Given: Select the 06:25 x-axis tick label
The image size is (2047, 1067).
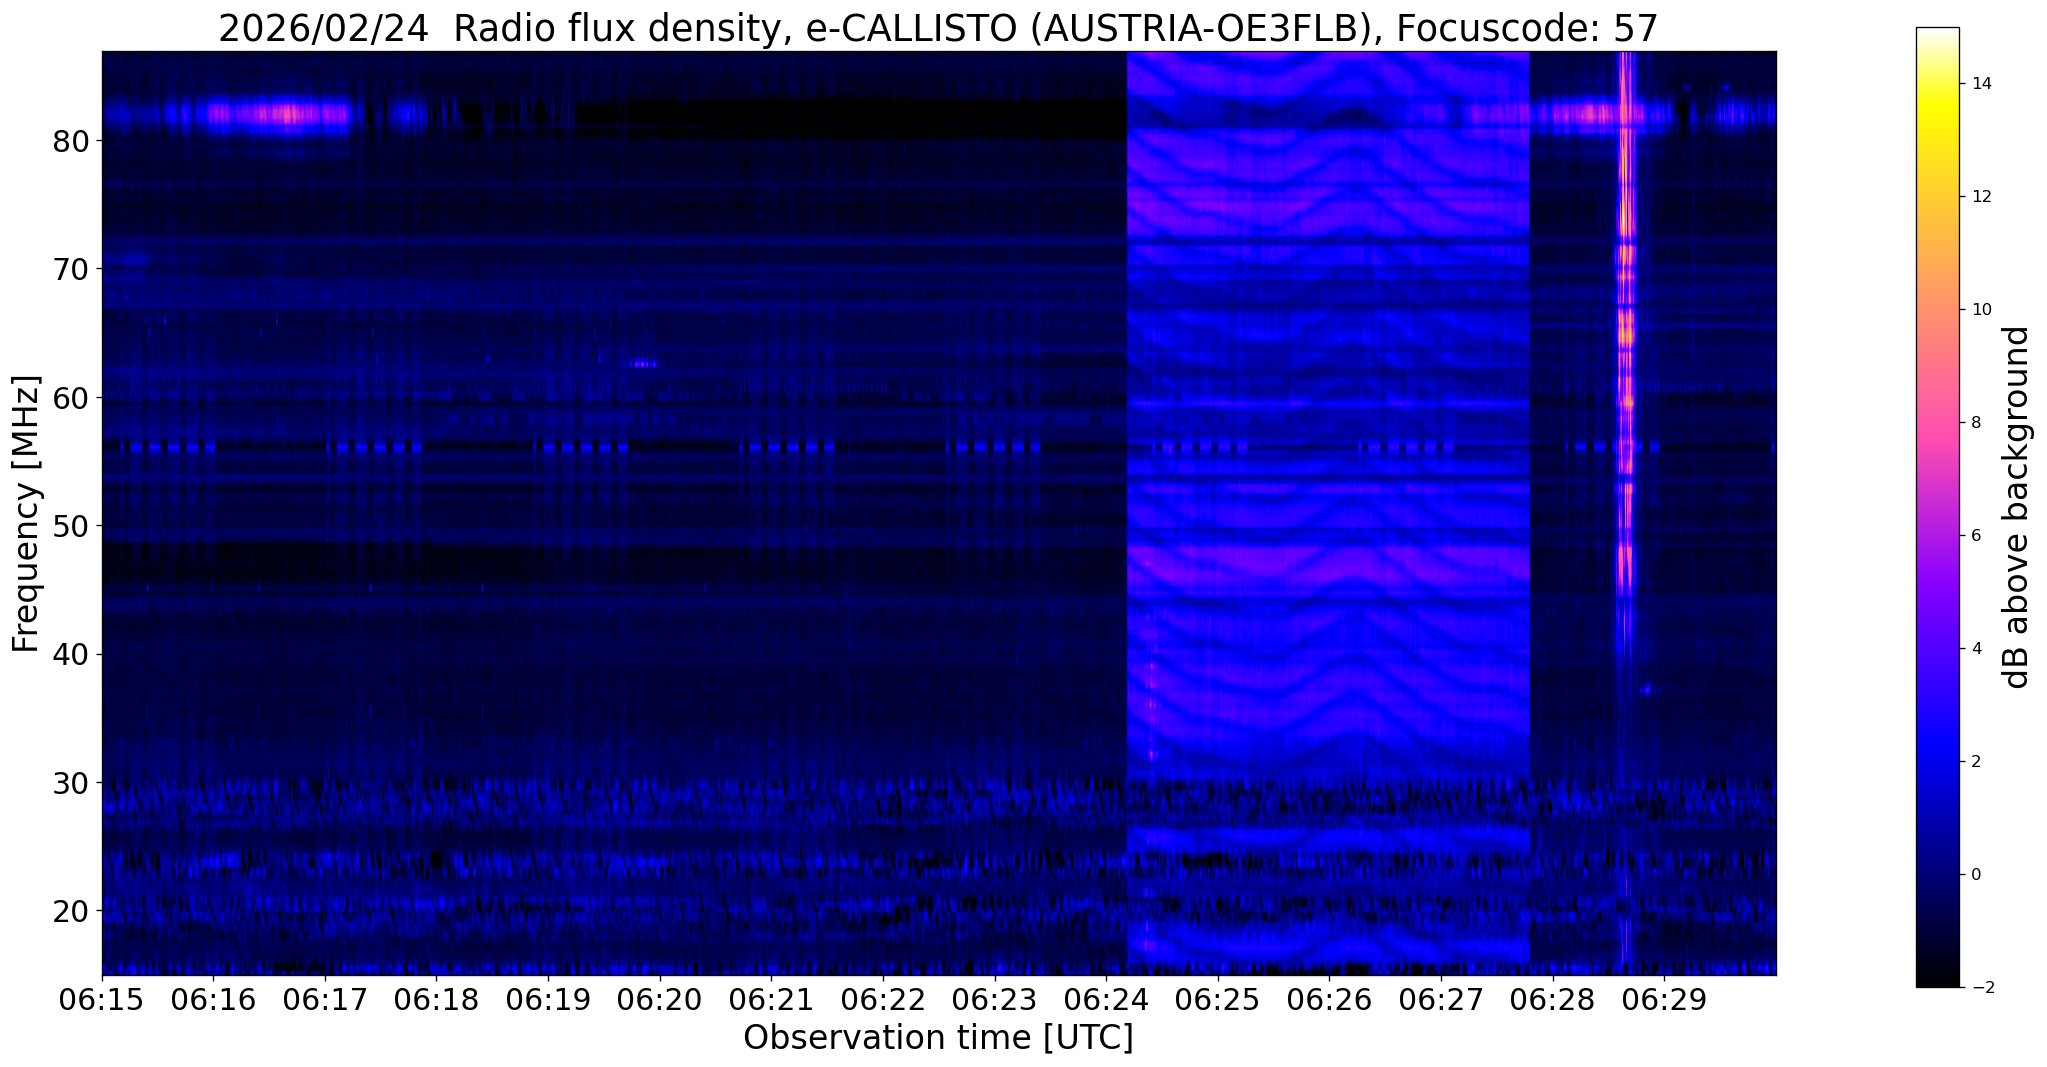Looking at the screenshot, I should point(1217,1000).
